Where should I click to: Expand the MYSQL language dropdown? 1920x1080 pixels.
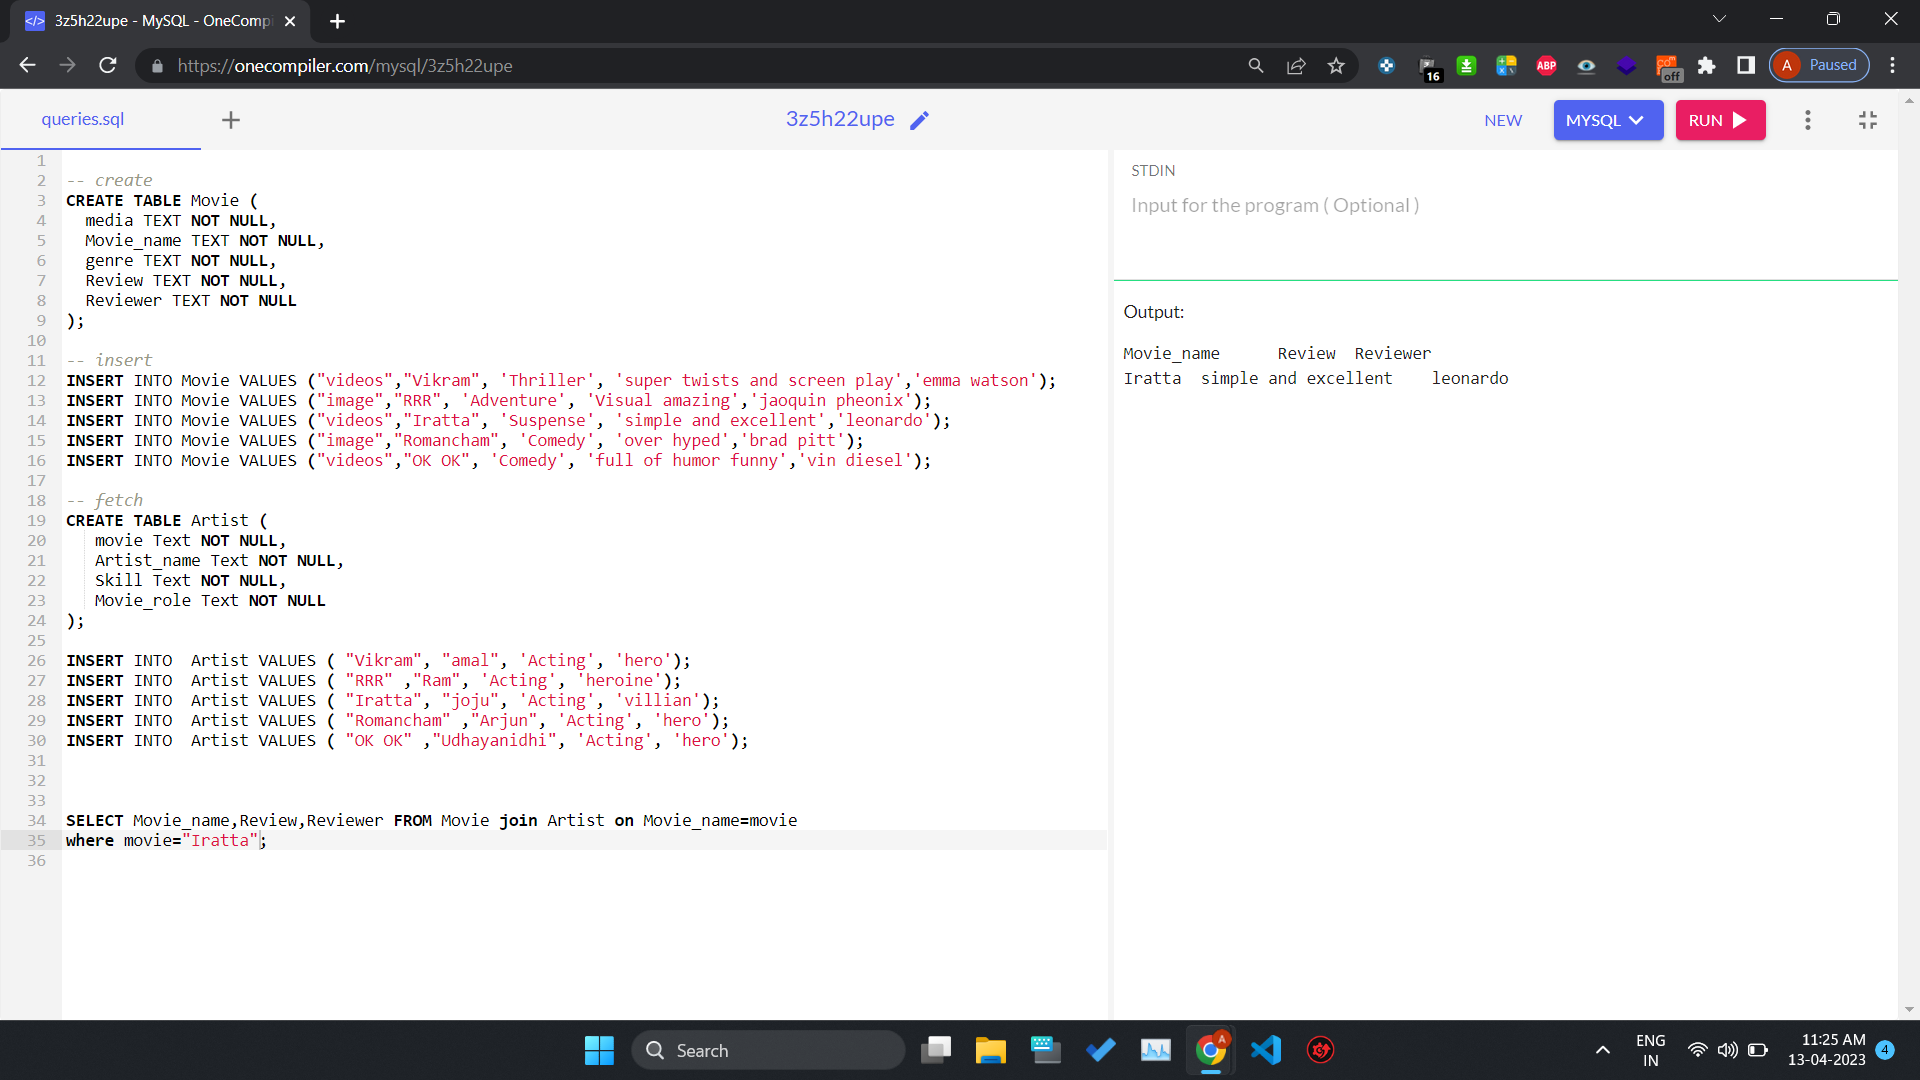tap(1607, 120)
